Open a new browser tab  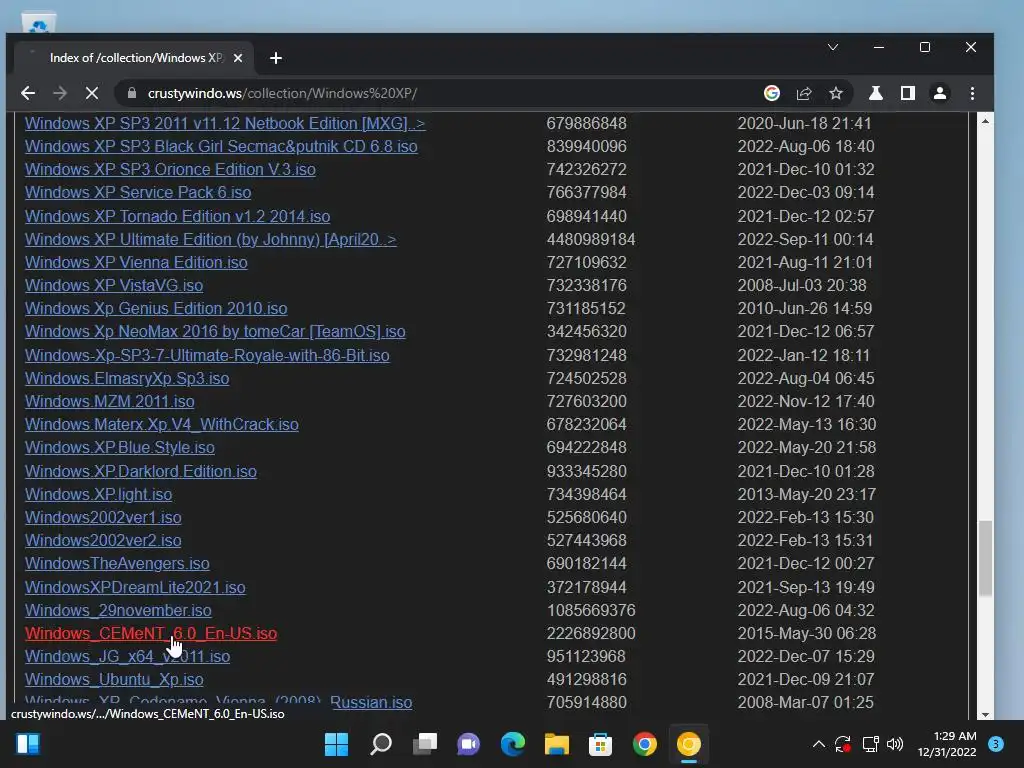pos(276,58)
